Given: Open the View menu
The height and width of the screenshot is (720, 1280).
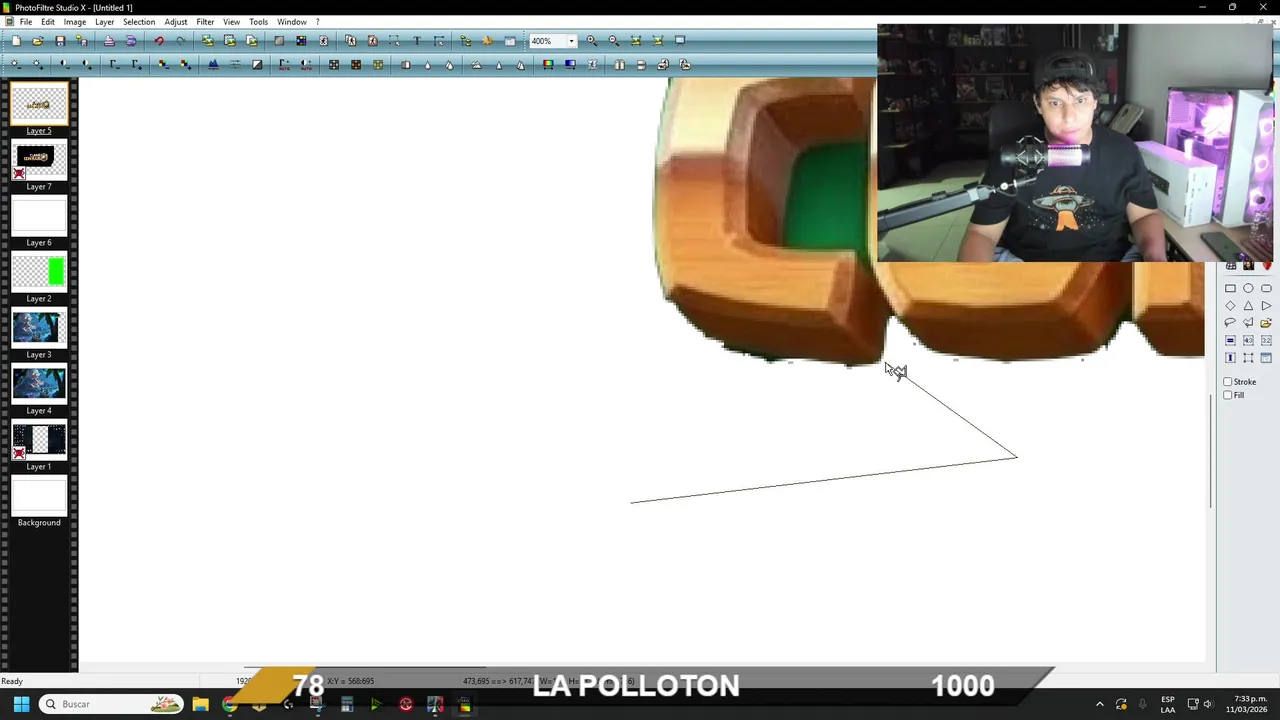Looking at the screenshot, I should 231,22.
